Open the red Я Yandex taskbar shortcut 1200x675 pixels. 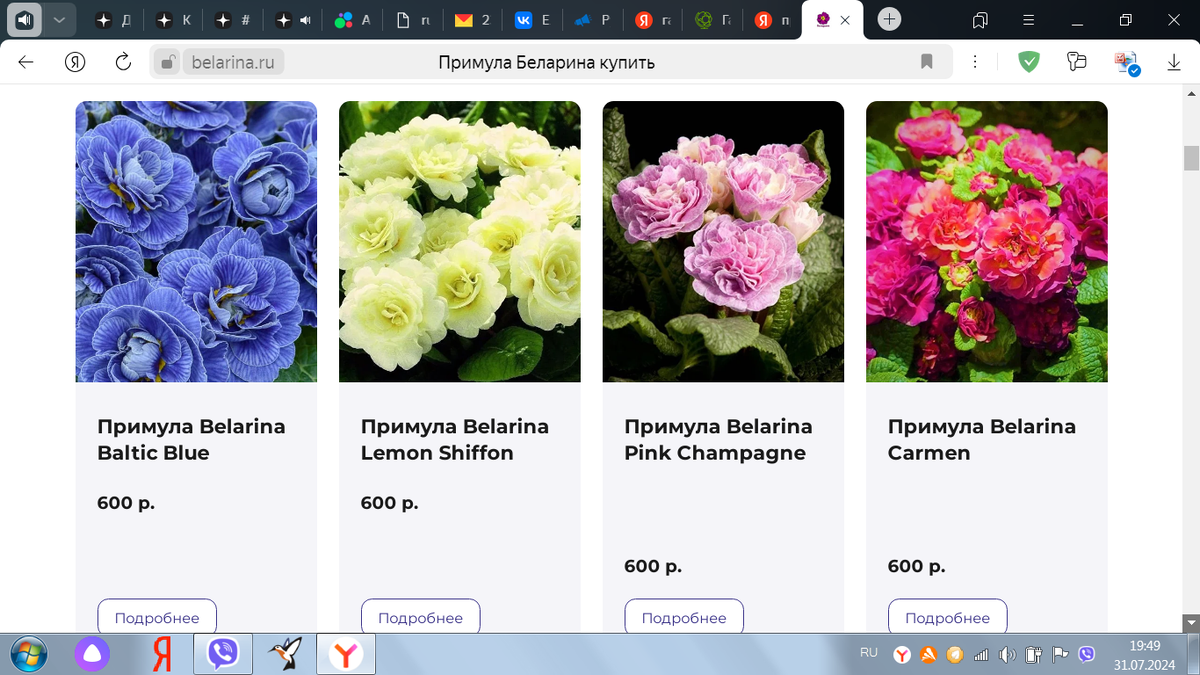coord(162,655)
